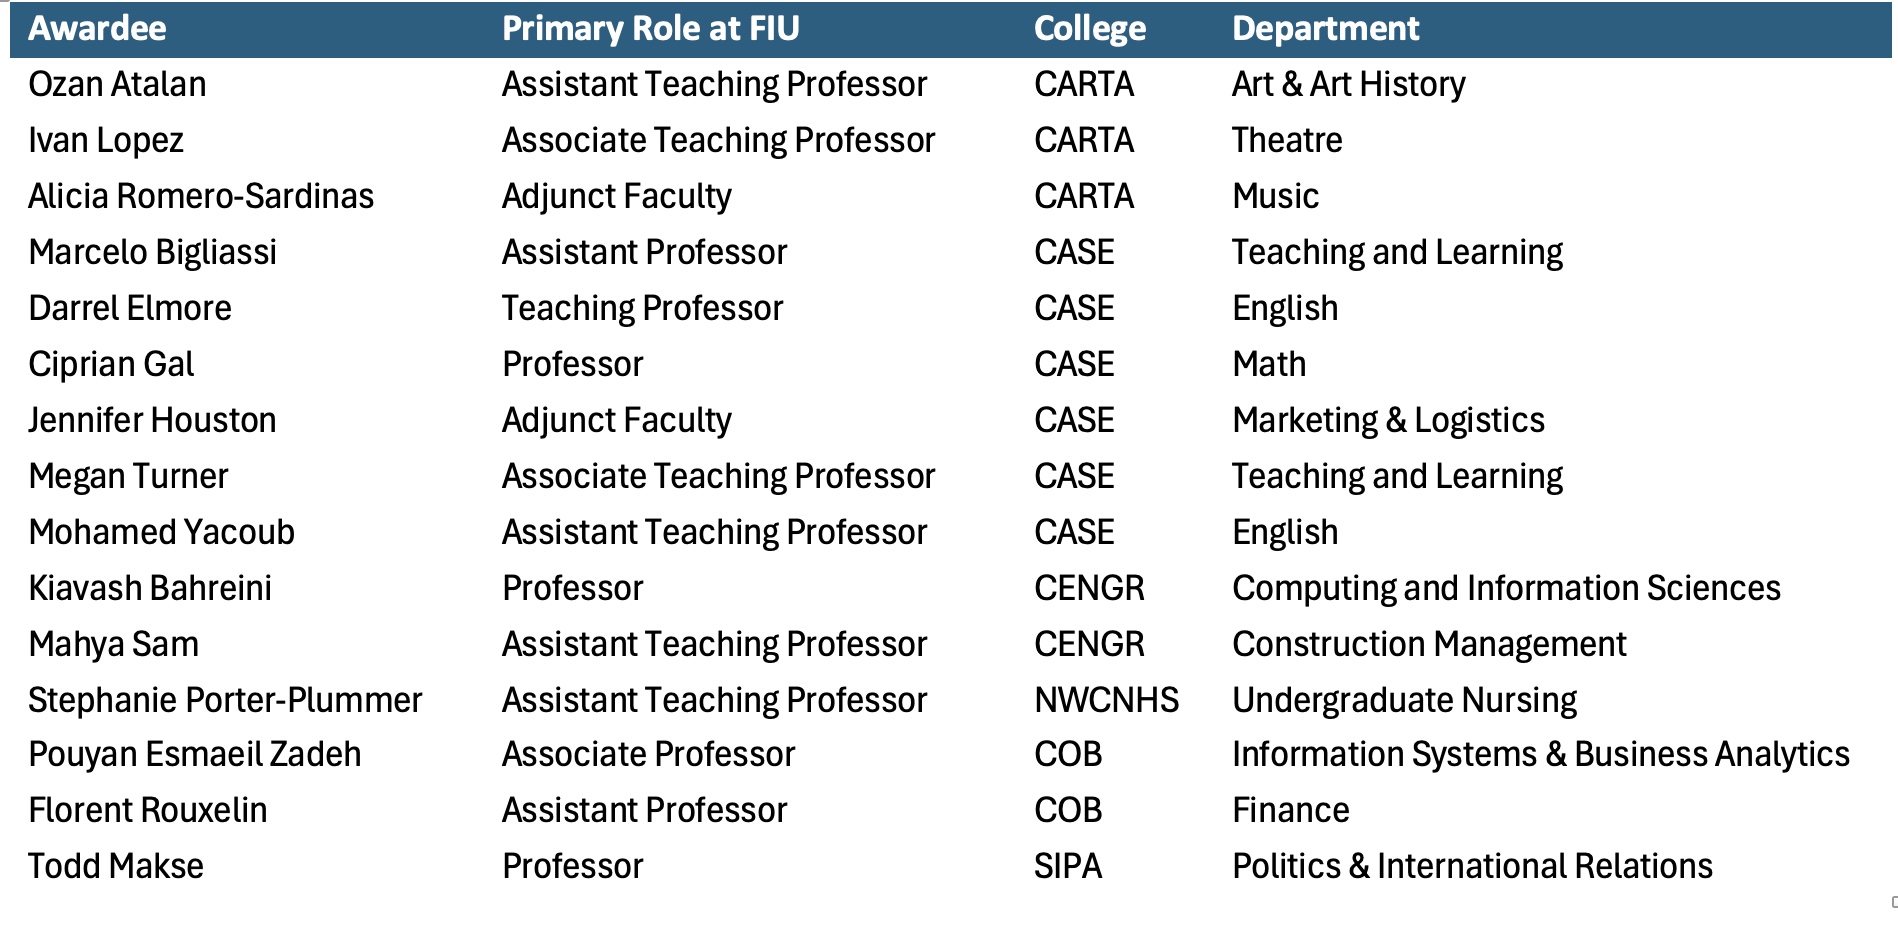The width and height of the screenshot is (1898, 932).
Task: Click the Marketing & Logistics cell
Action: 1388,421
